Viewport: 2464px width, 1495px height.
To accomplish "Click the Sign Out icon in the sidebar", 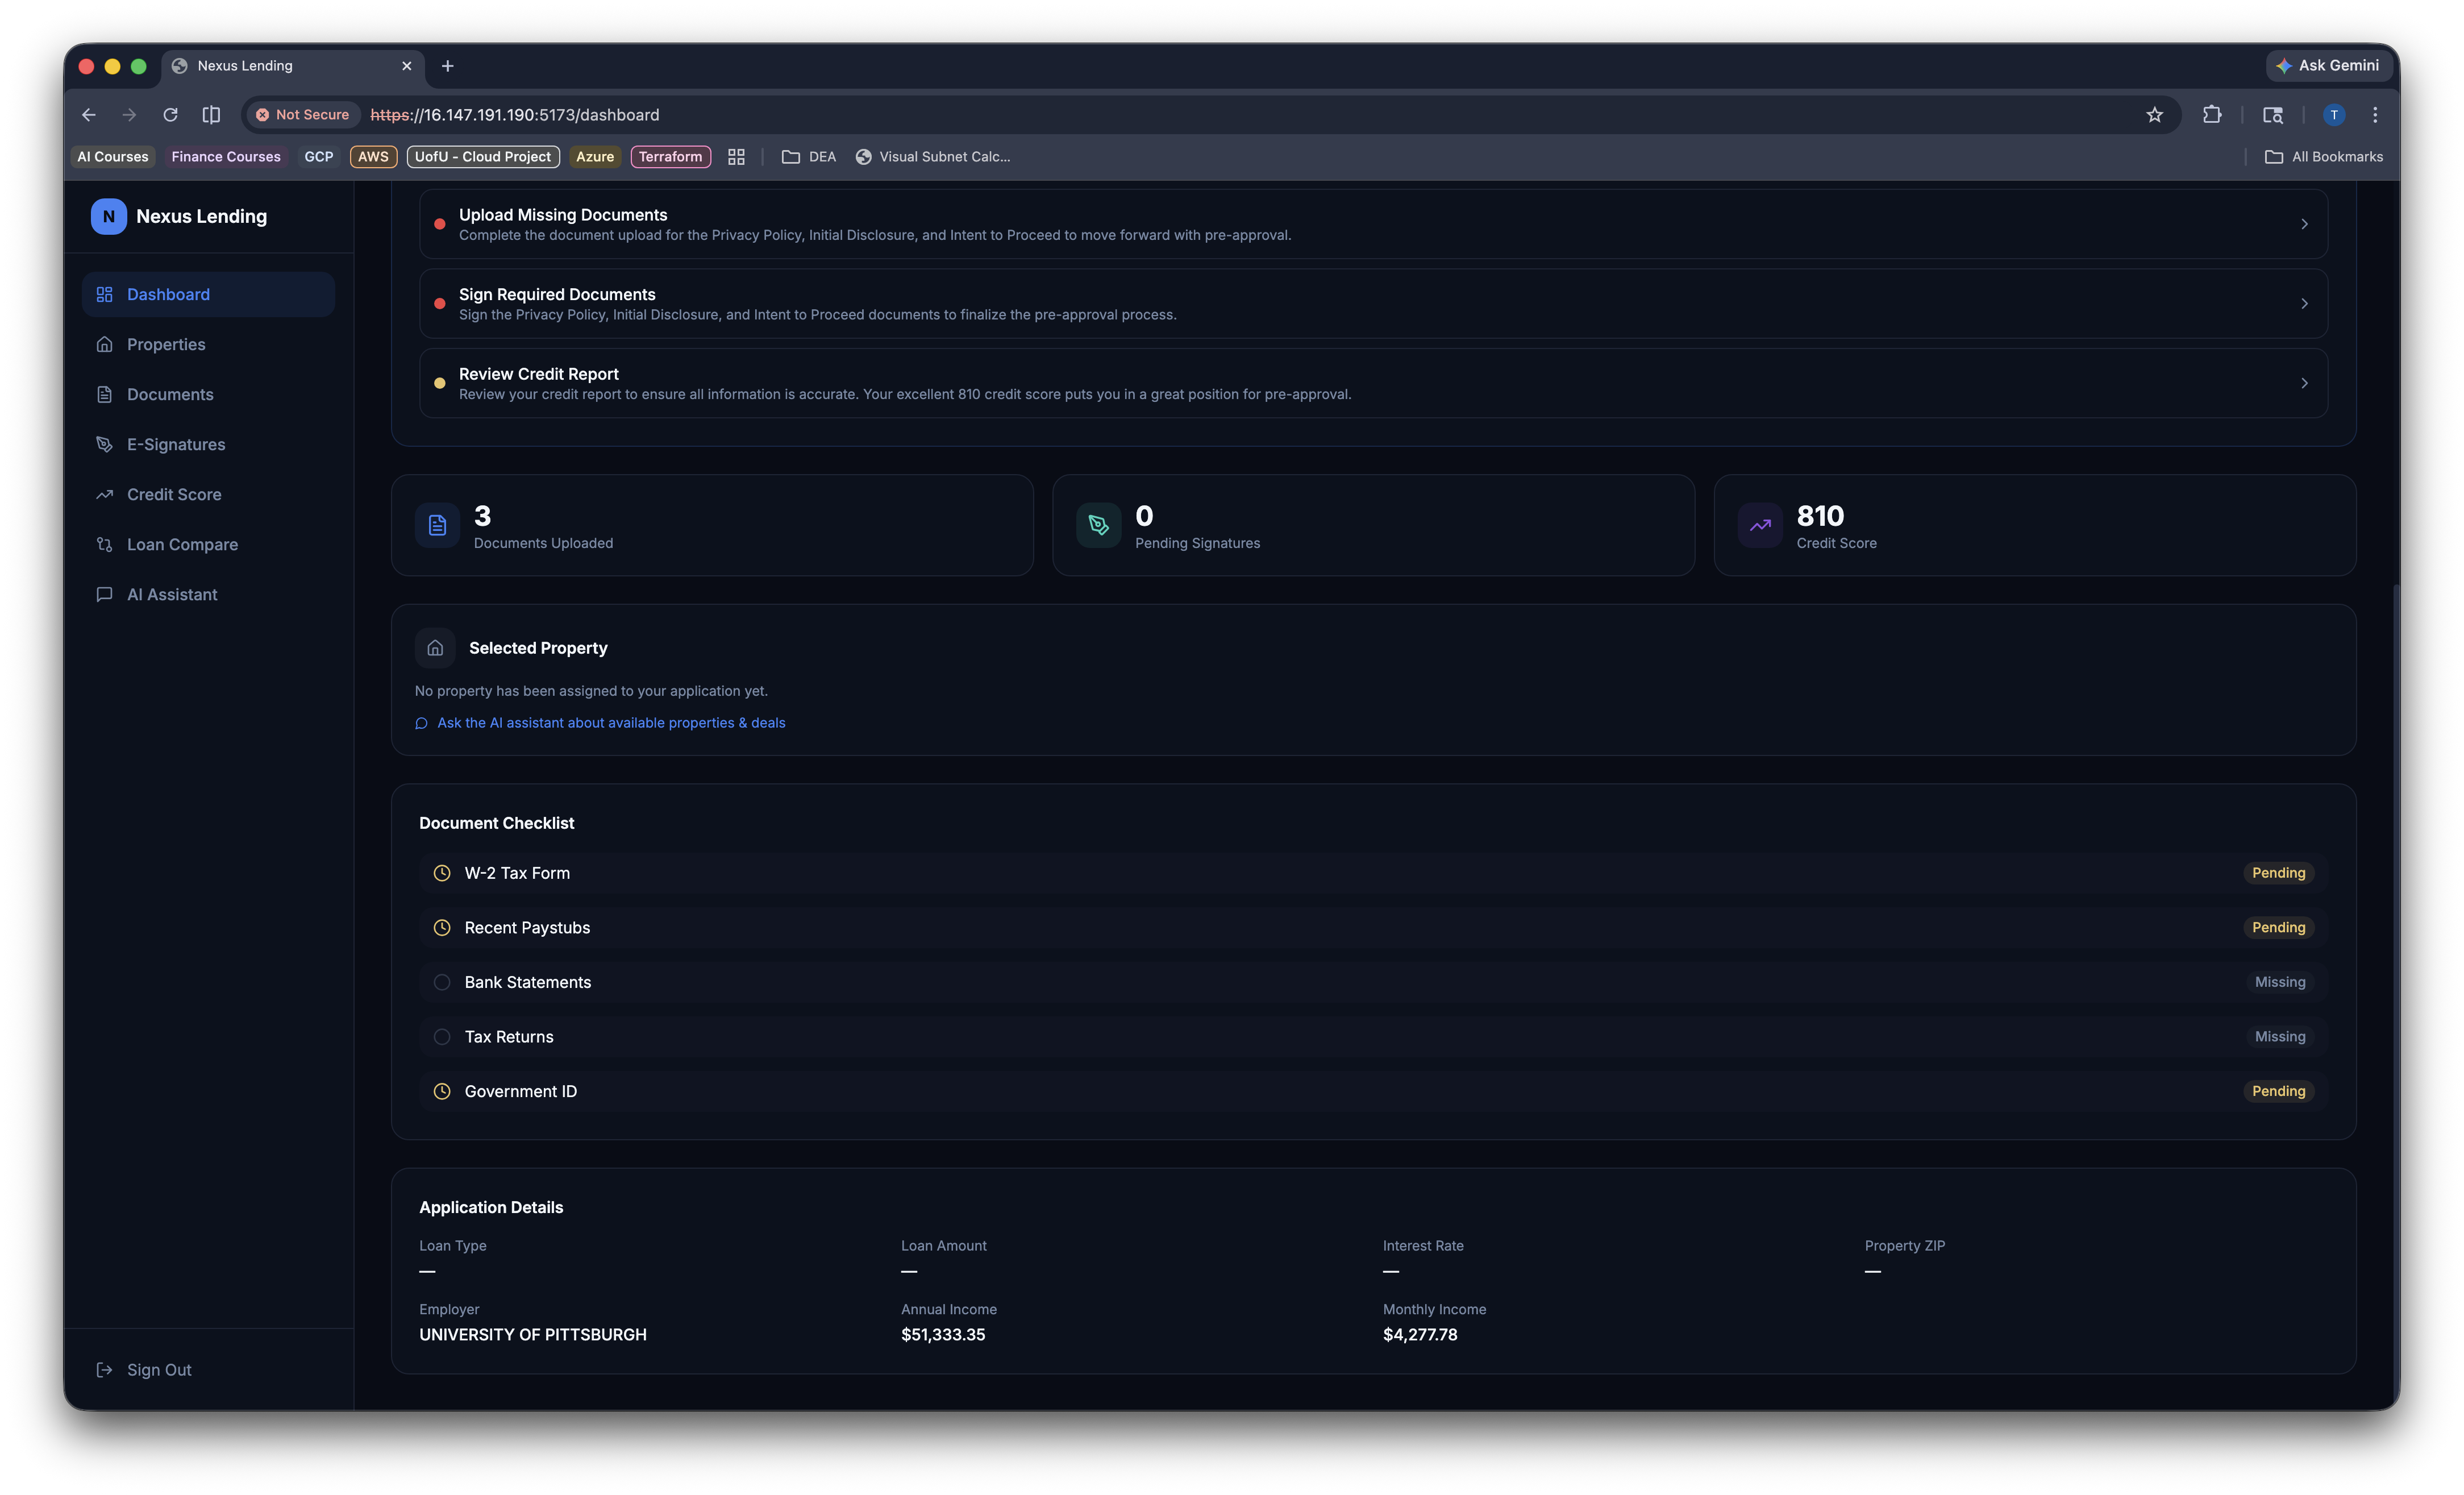I will pos(104,1370).
